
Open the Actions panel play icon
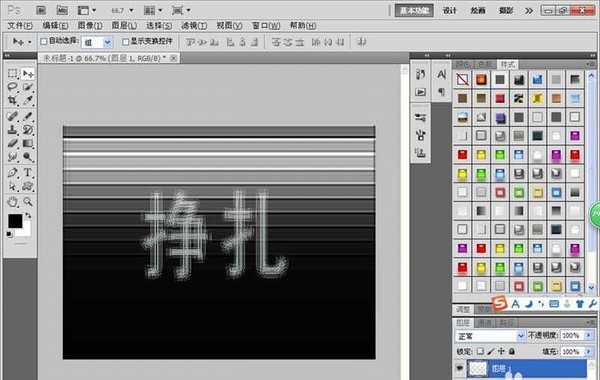coord(420,92)
